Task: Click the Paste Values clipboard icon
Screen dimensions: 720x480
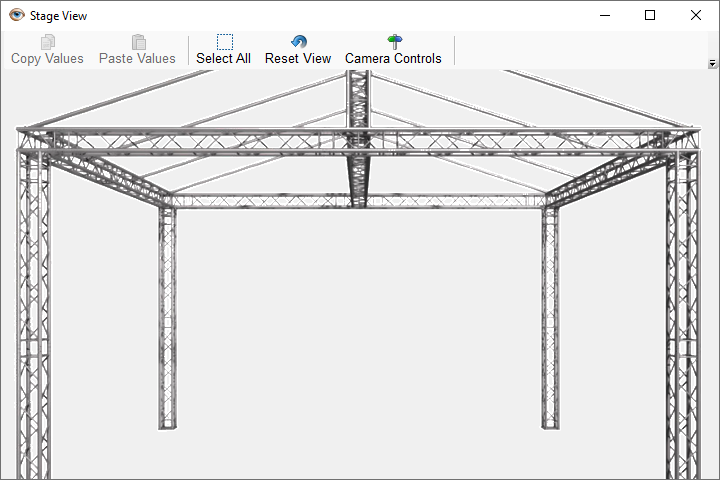Action: [x=138, y=42]
